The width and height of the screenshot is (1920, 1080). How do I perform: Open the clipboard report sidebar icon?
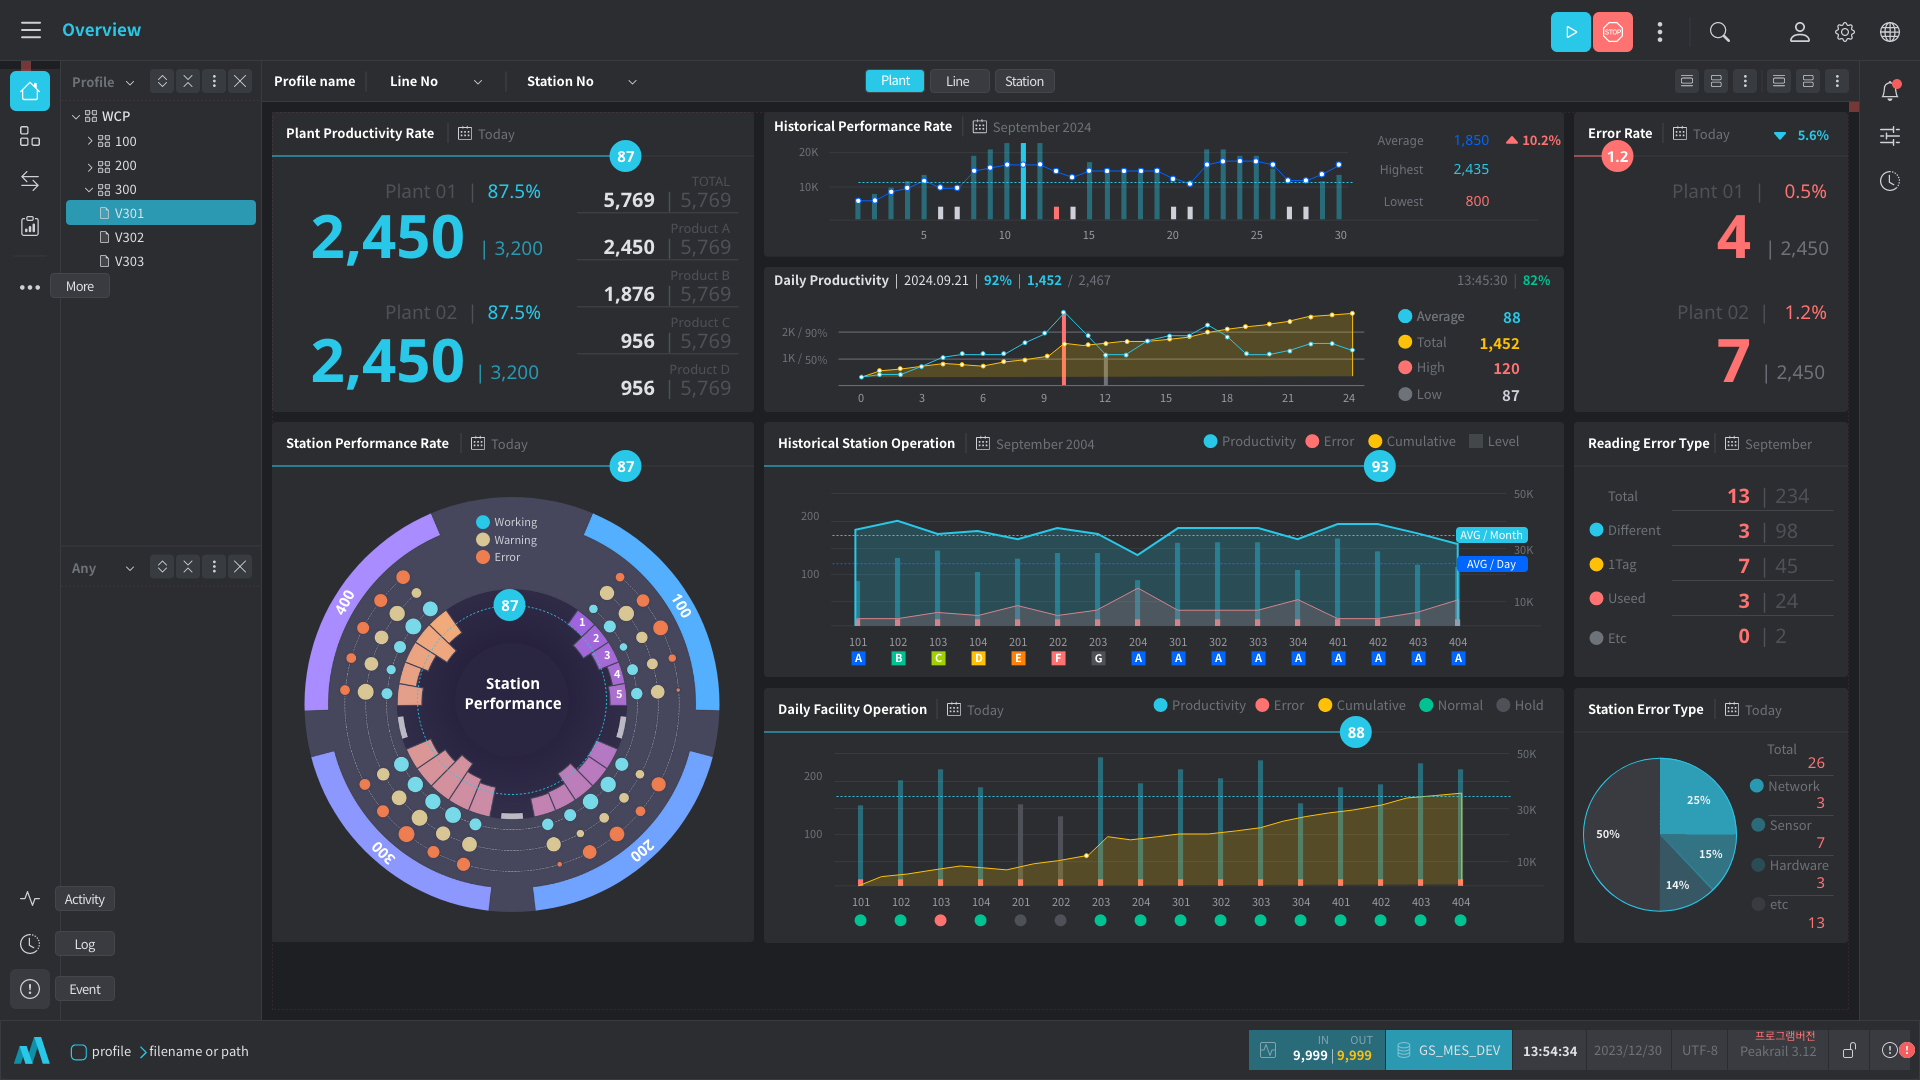point(30,226)
